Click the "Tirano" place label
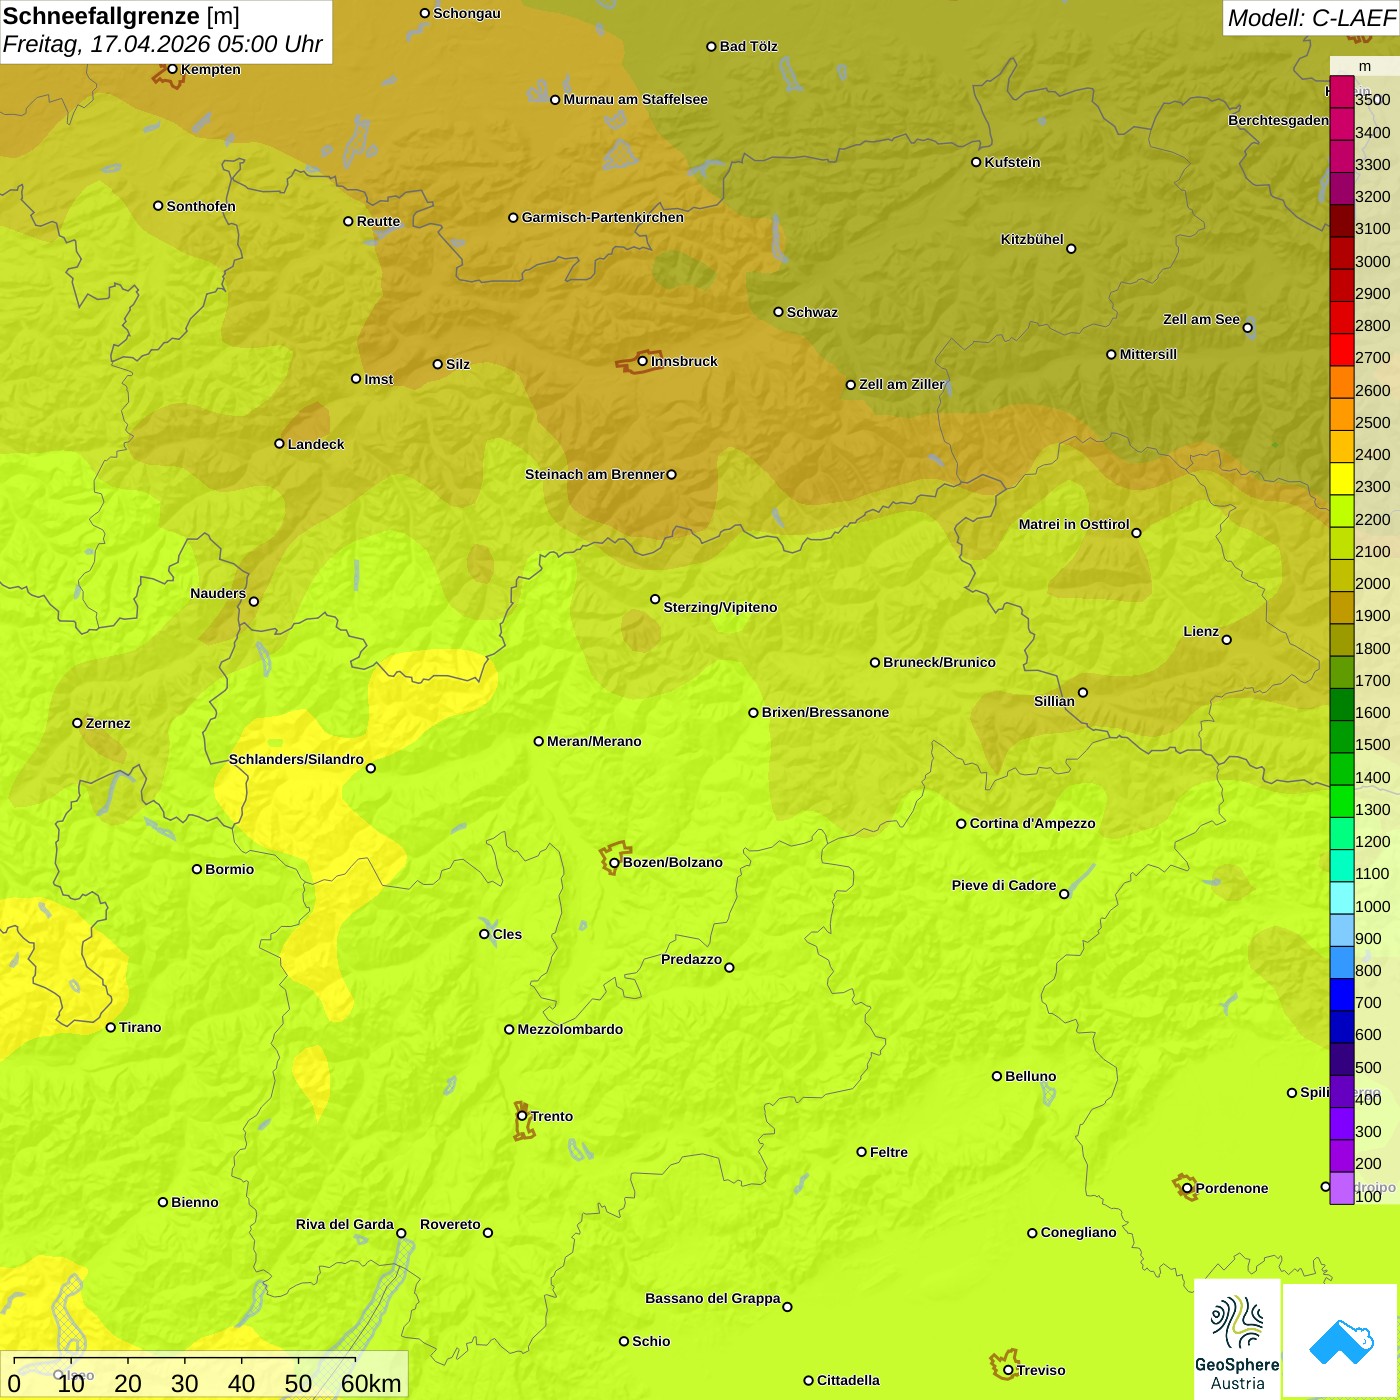Image resolution: width=1400 pixels, height=1400 pixels. tap(140, 1027)
